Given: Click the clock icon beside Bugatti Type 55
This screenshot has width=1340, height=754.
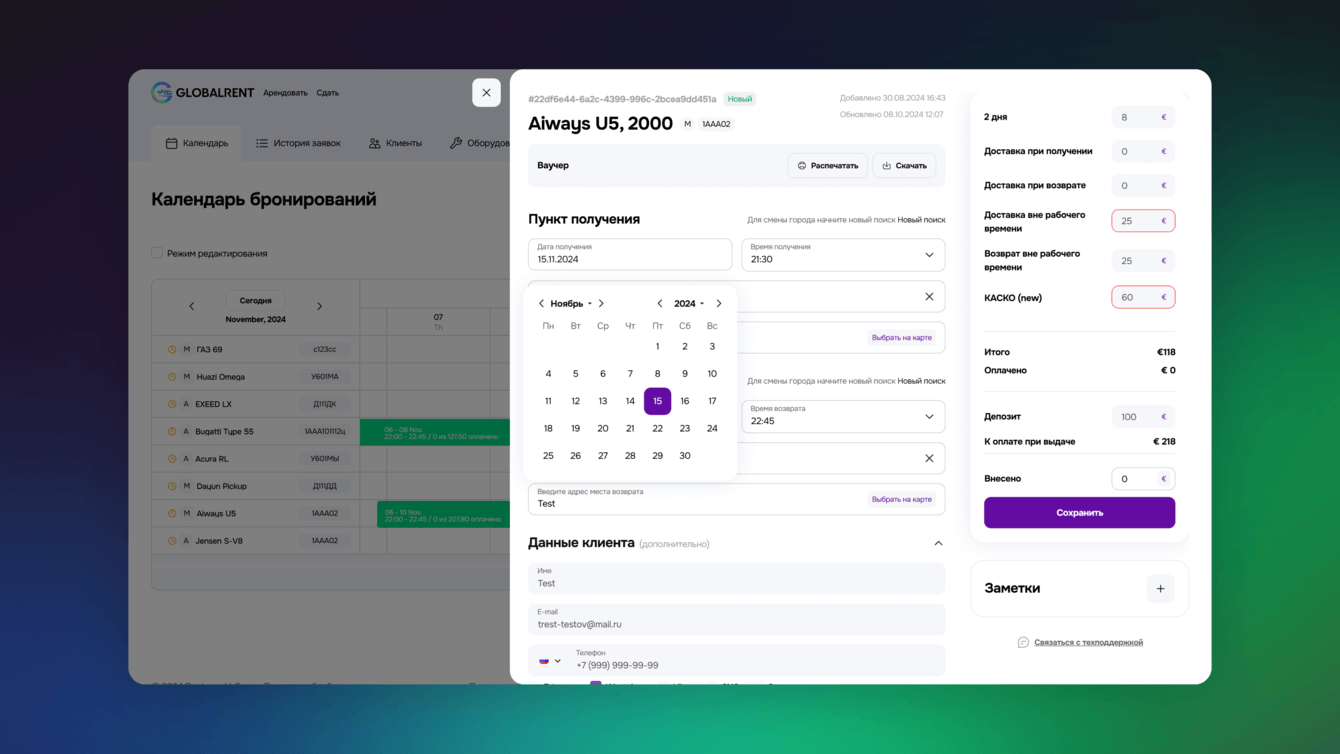Looking at the screenshot, I should point(172,432).
